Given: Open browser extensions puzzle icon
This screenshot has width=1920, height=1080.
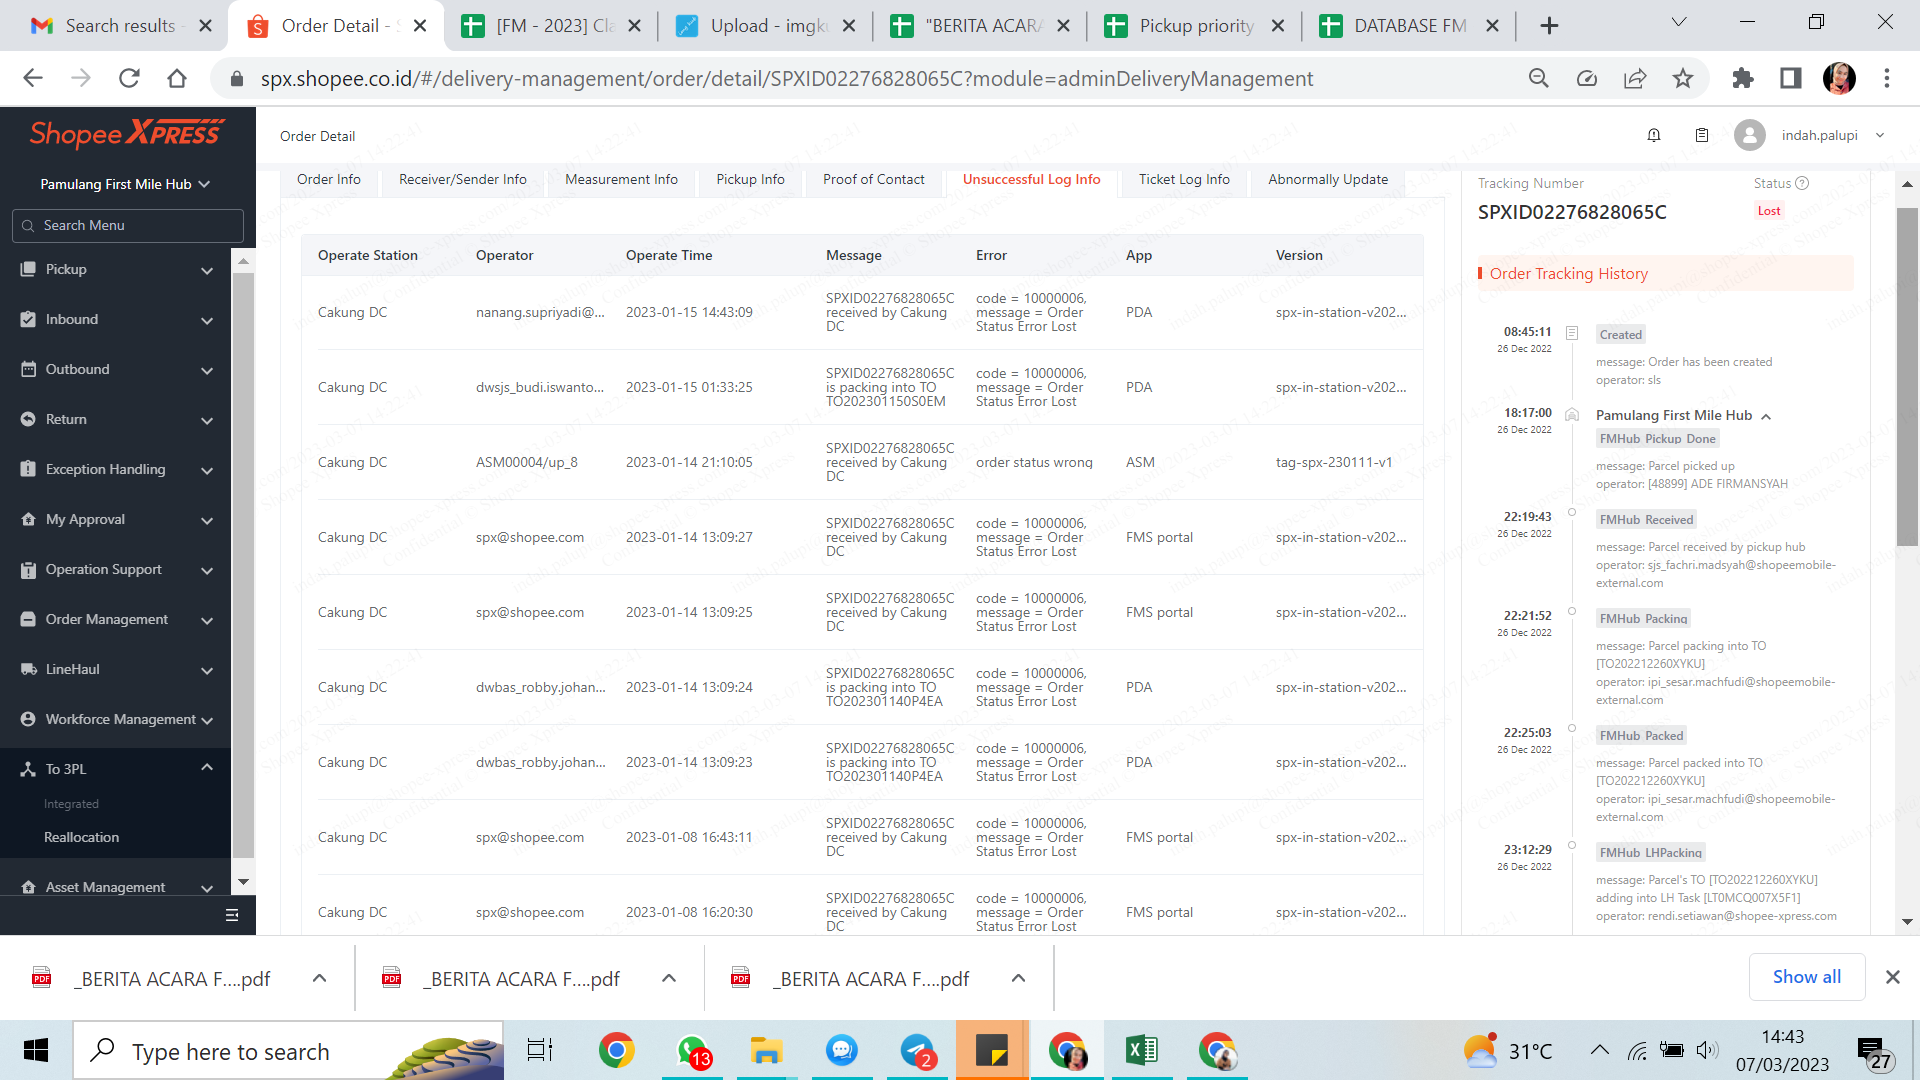Looking at the screenshot, I should [x=1743, y=78].
